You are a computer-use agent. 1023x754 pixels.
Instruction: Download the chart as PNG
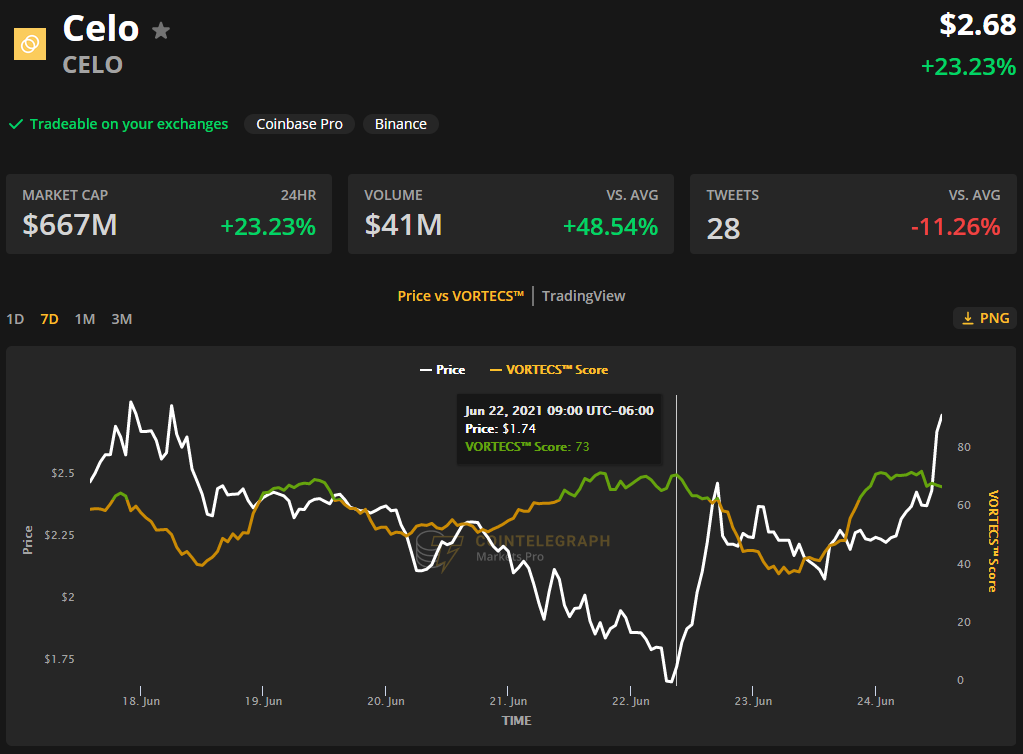click(985, 318)
